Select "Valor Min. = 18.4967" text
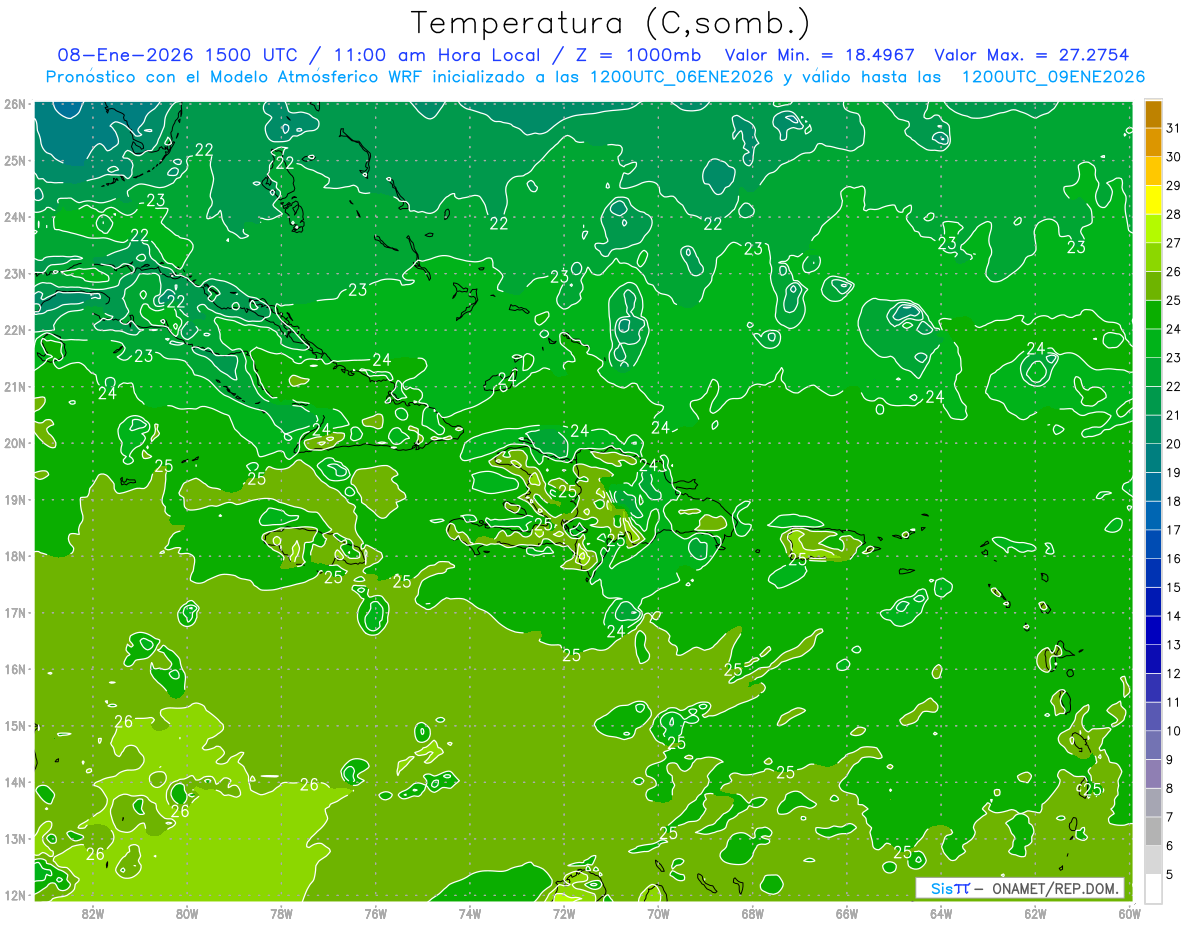The width and height of the screenshot is (1200, 927). coord(820,55)
